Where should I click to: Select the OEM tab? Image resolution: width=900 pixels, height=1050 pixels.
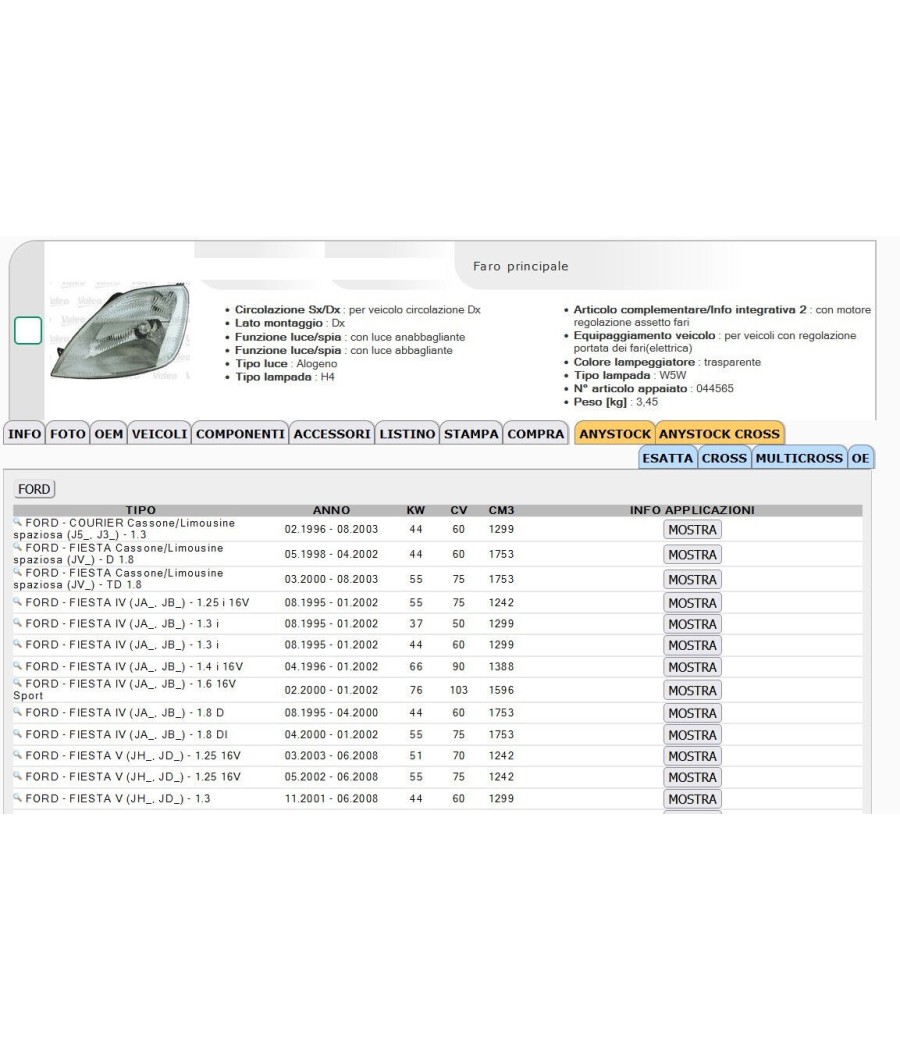pos(108,434)
